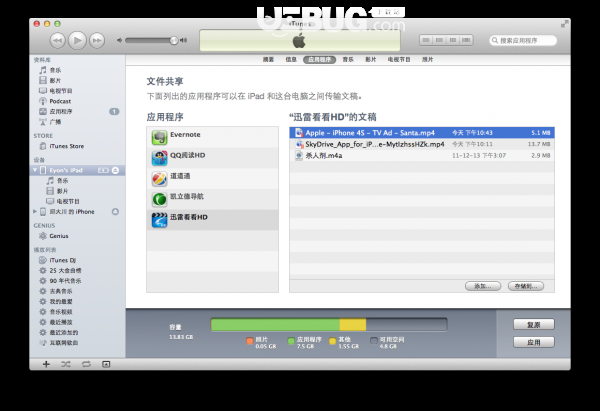Image resolution: width=600 pixels, height=411 pixels.
Task: Adjust the volume slider knob
Action: (x=174, y=40)
